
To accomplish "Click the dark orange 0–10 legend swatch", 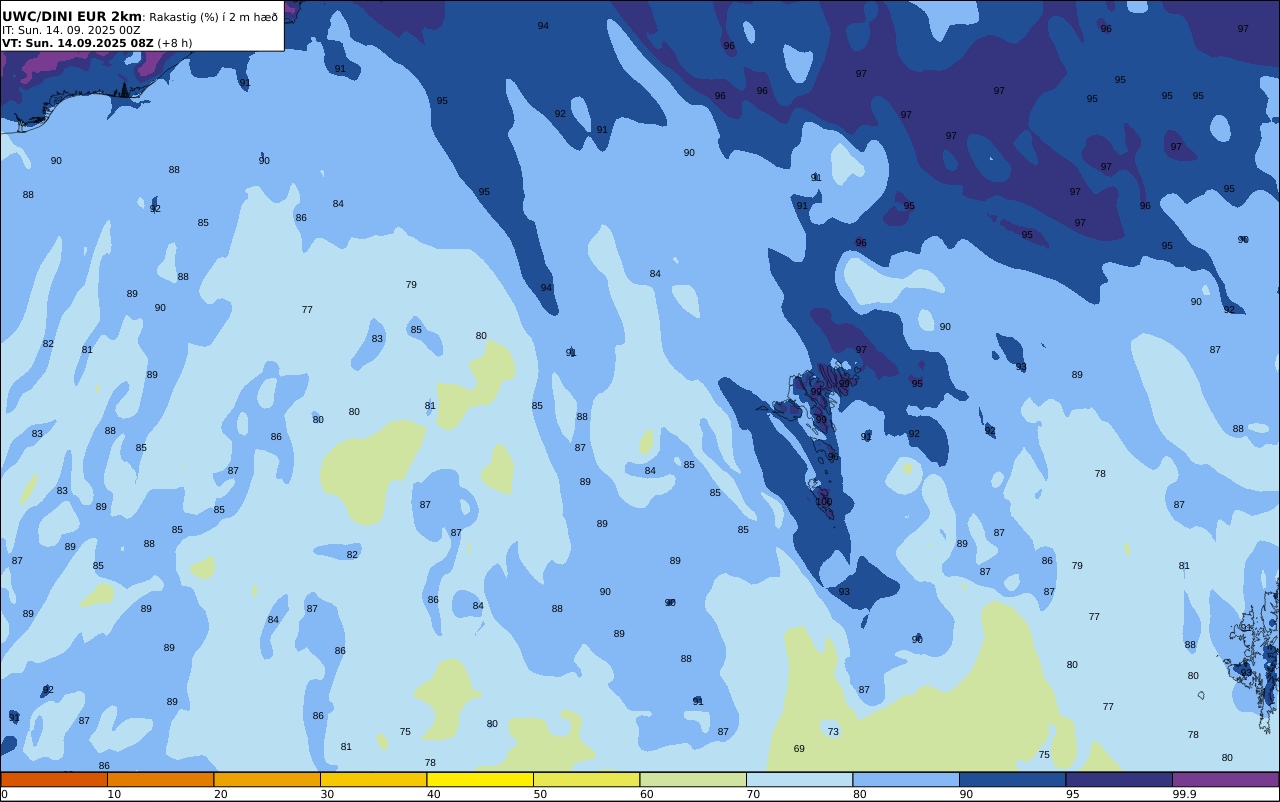I will [54, 779].
